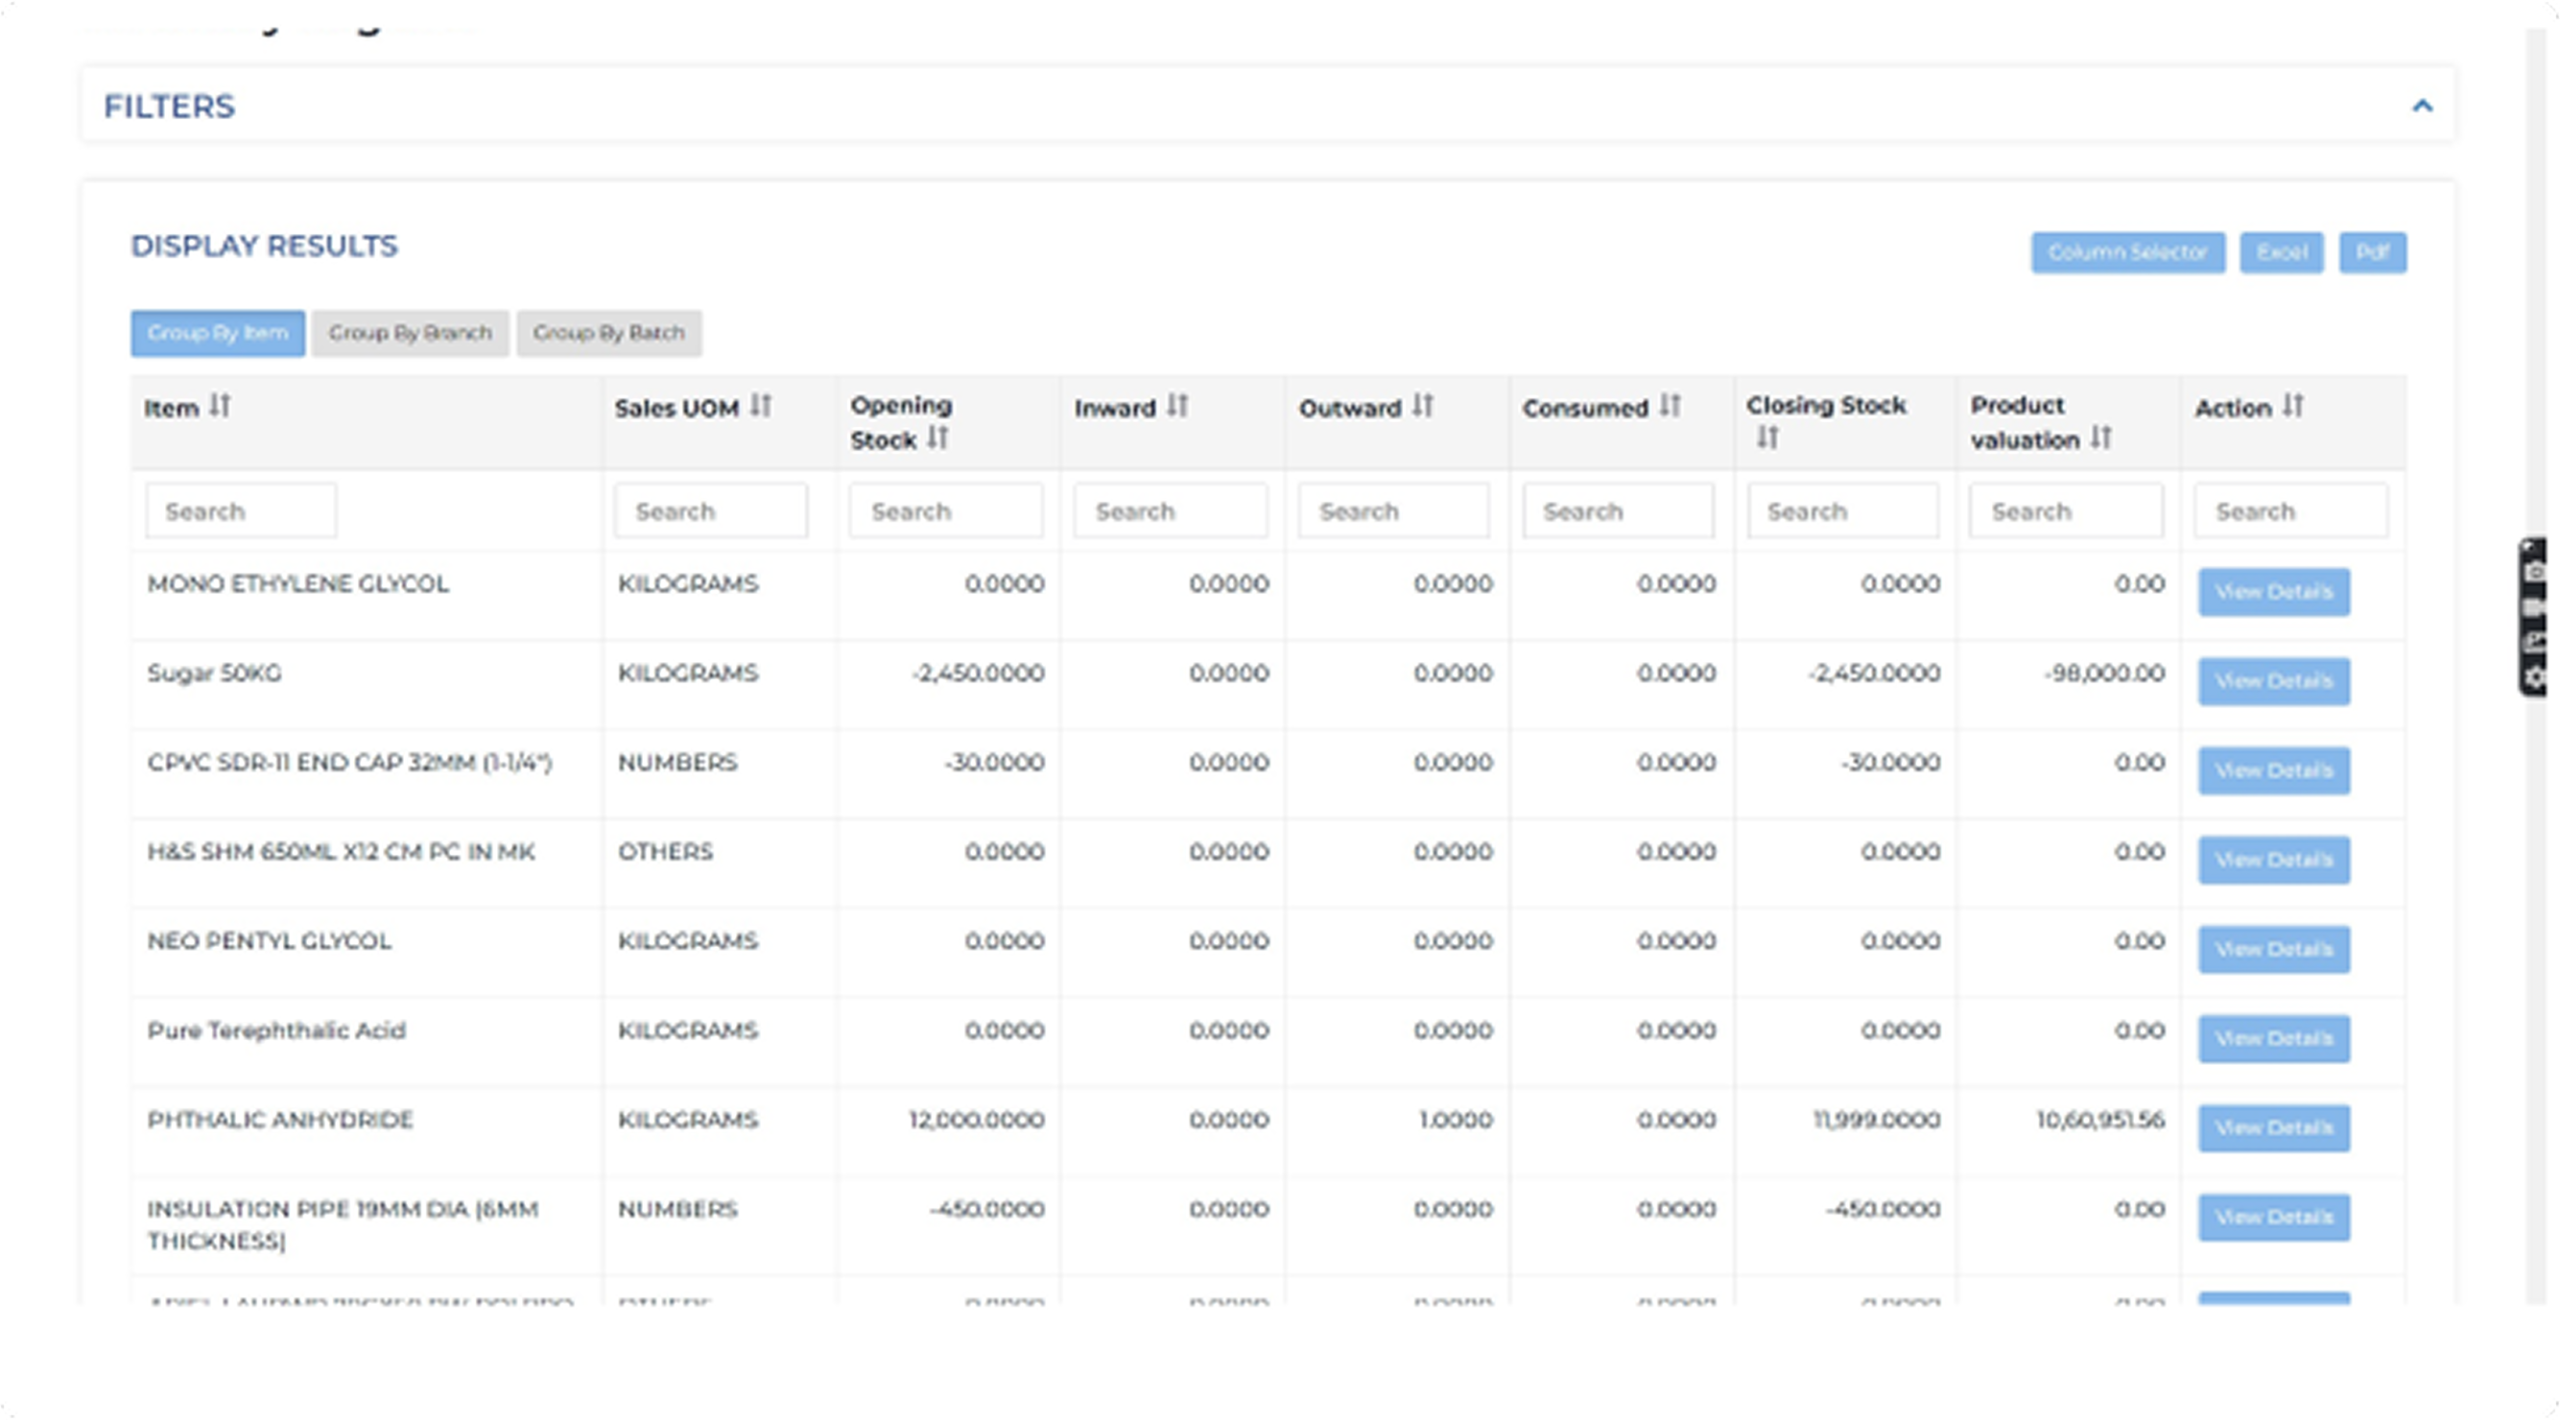Sort by Outward column
The width and height of the screenshot is (2560, 1420).
coord(1422,406)
